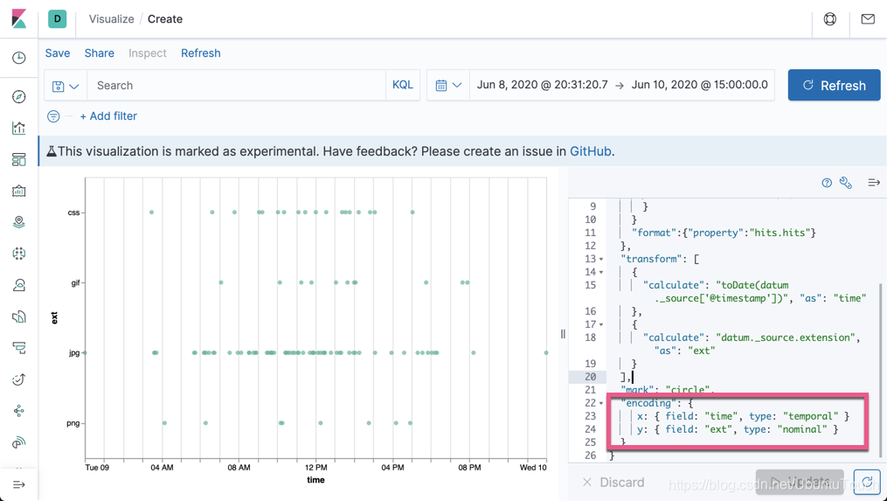Viewport: 887px width, 501px height.
Task: Click Save in top menu
Action: click(x=58, y=53)
